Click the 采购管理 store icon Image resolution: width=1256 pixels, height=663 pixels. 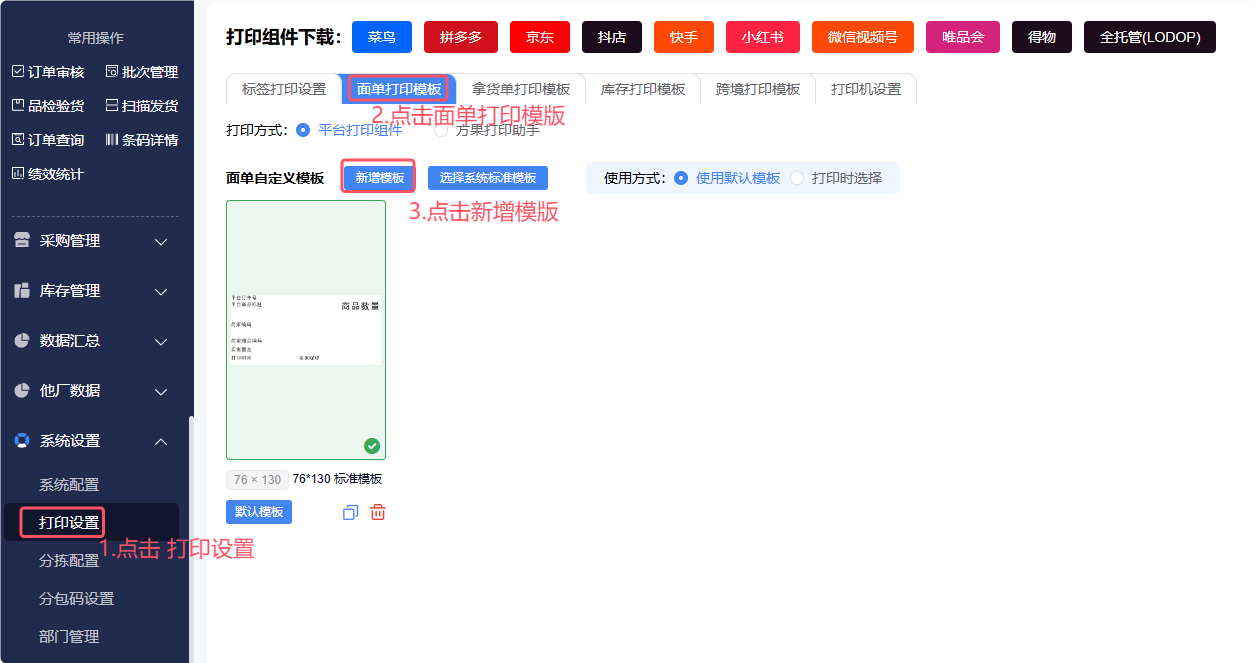[22, 241]
